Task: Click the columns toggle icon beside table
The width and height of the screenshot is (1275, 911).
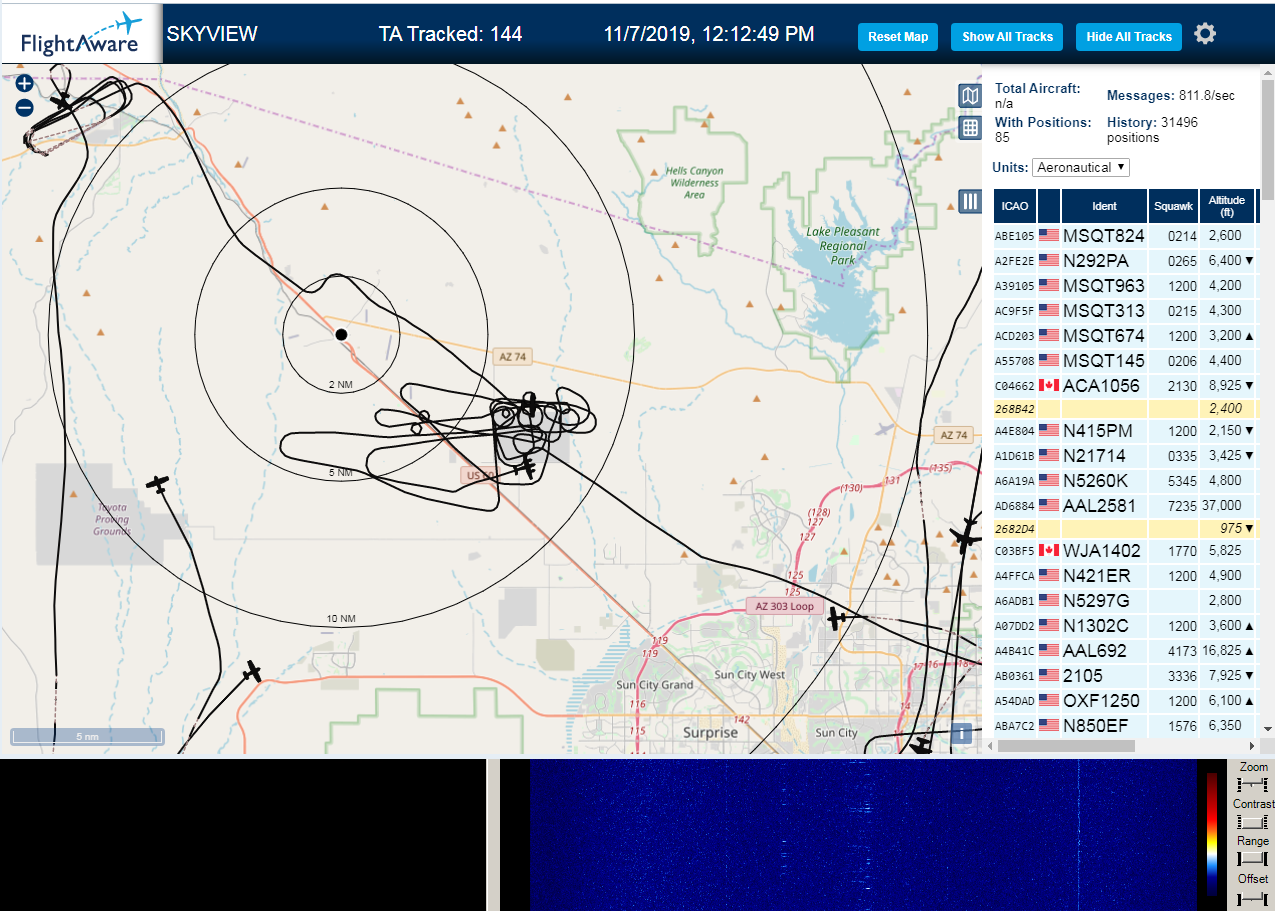Action: point(970,201)
